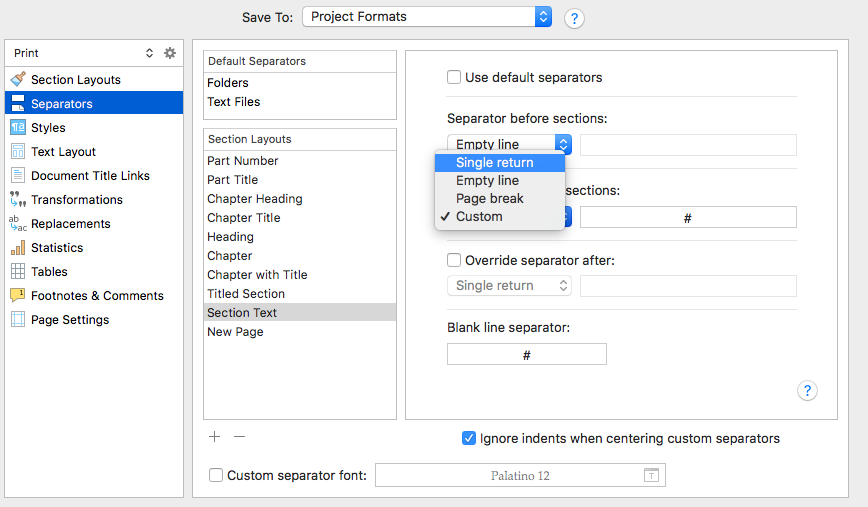Click the Tables grid icon
This screenshot has height=507, width=868.
[17, 272]
